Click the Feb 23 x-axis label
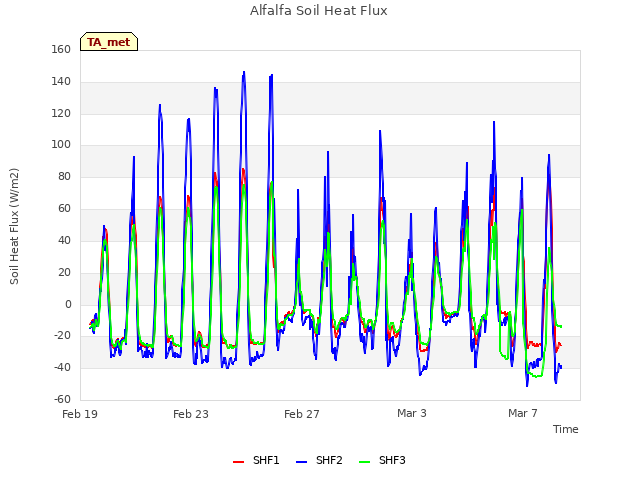Screen dimensions: 640x480 pos(191,414)
